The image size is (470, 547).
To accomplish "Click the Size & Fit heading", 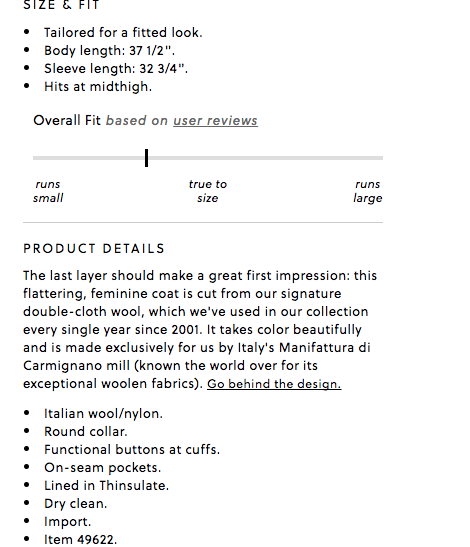I will coord(61,5).
